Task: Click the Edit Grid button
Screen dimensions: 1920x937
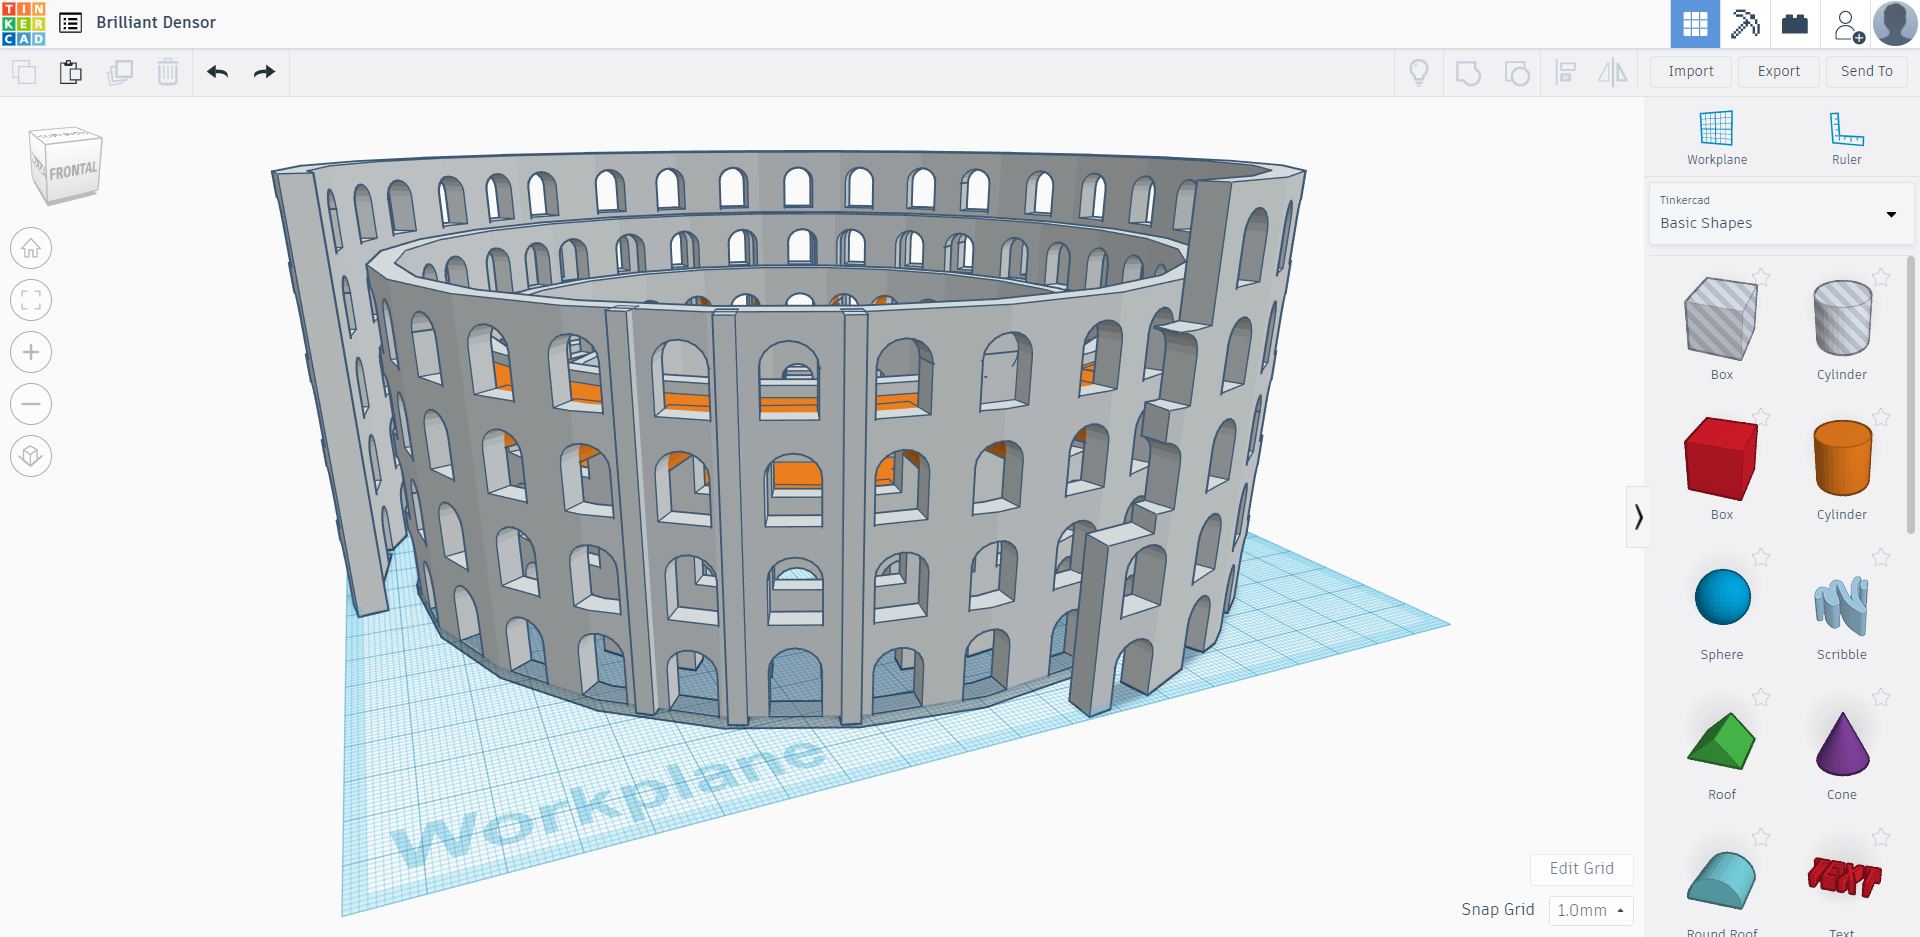Action: pyautogui.click(x=1581, y=869)
